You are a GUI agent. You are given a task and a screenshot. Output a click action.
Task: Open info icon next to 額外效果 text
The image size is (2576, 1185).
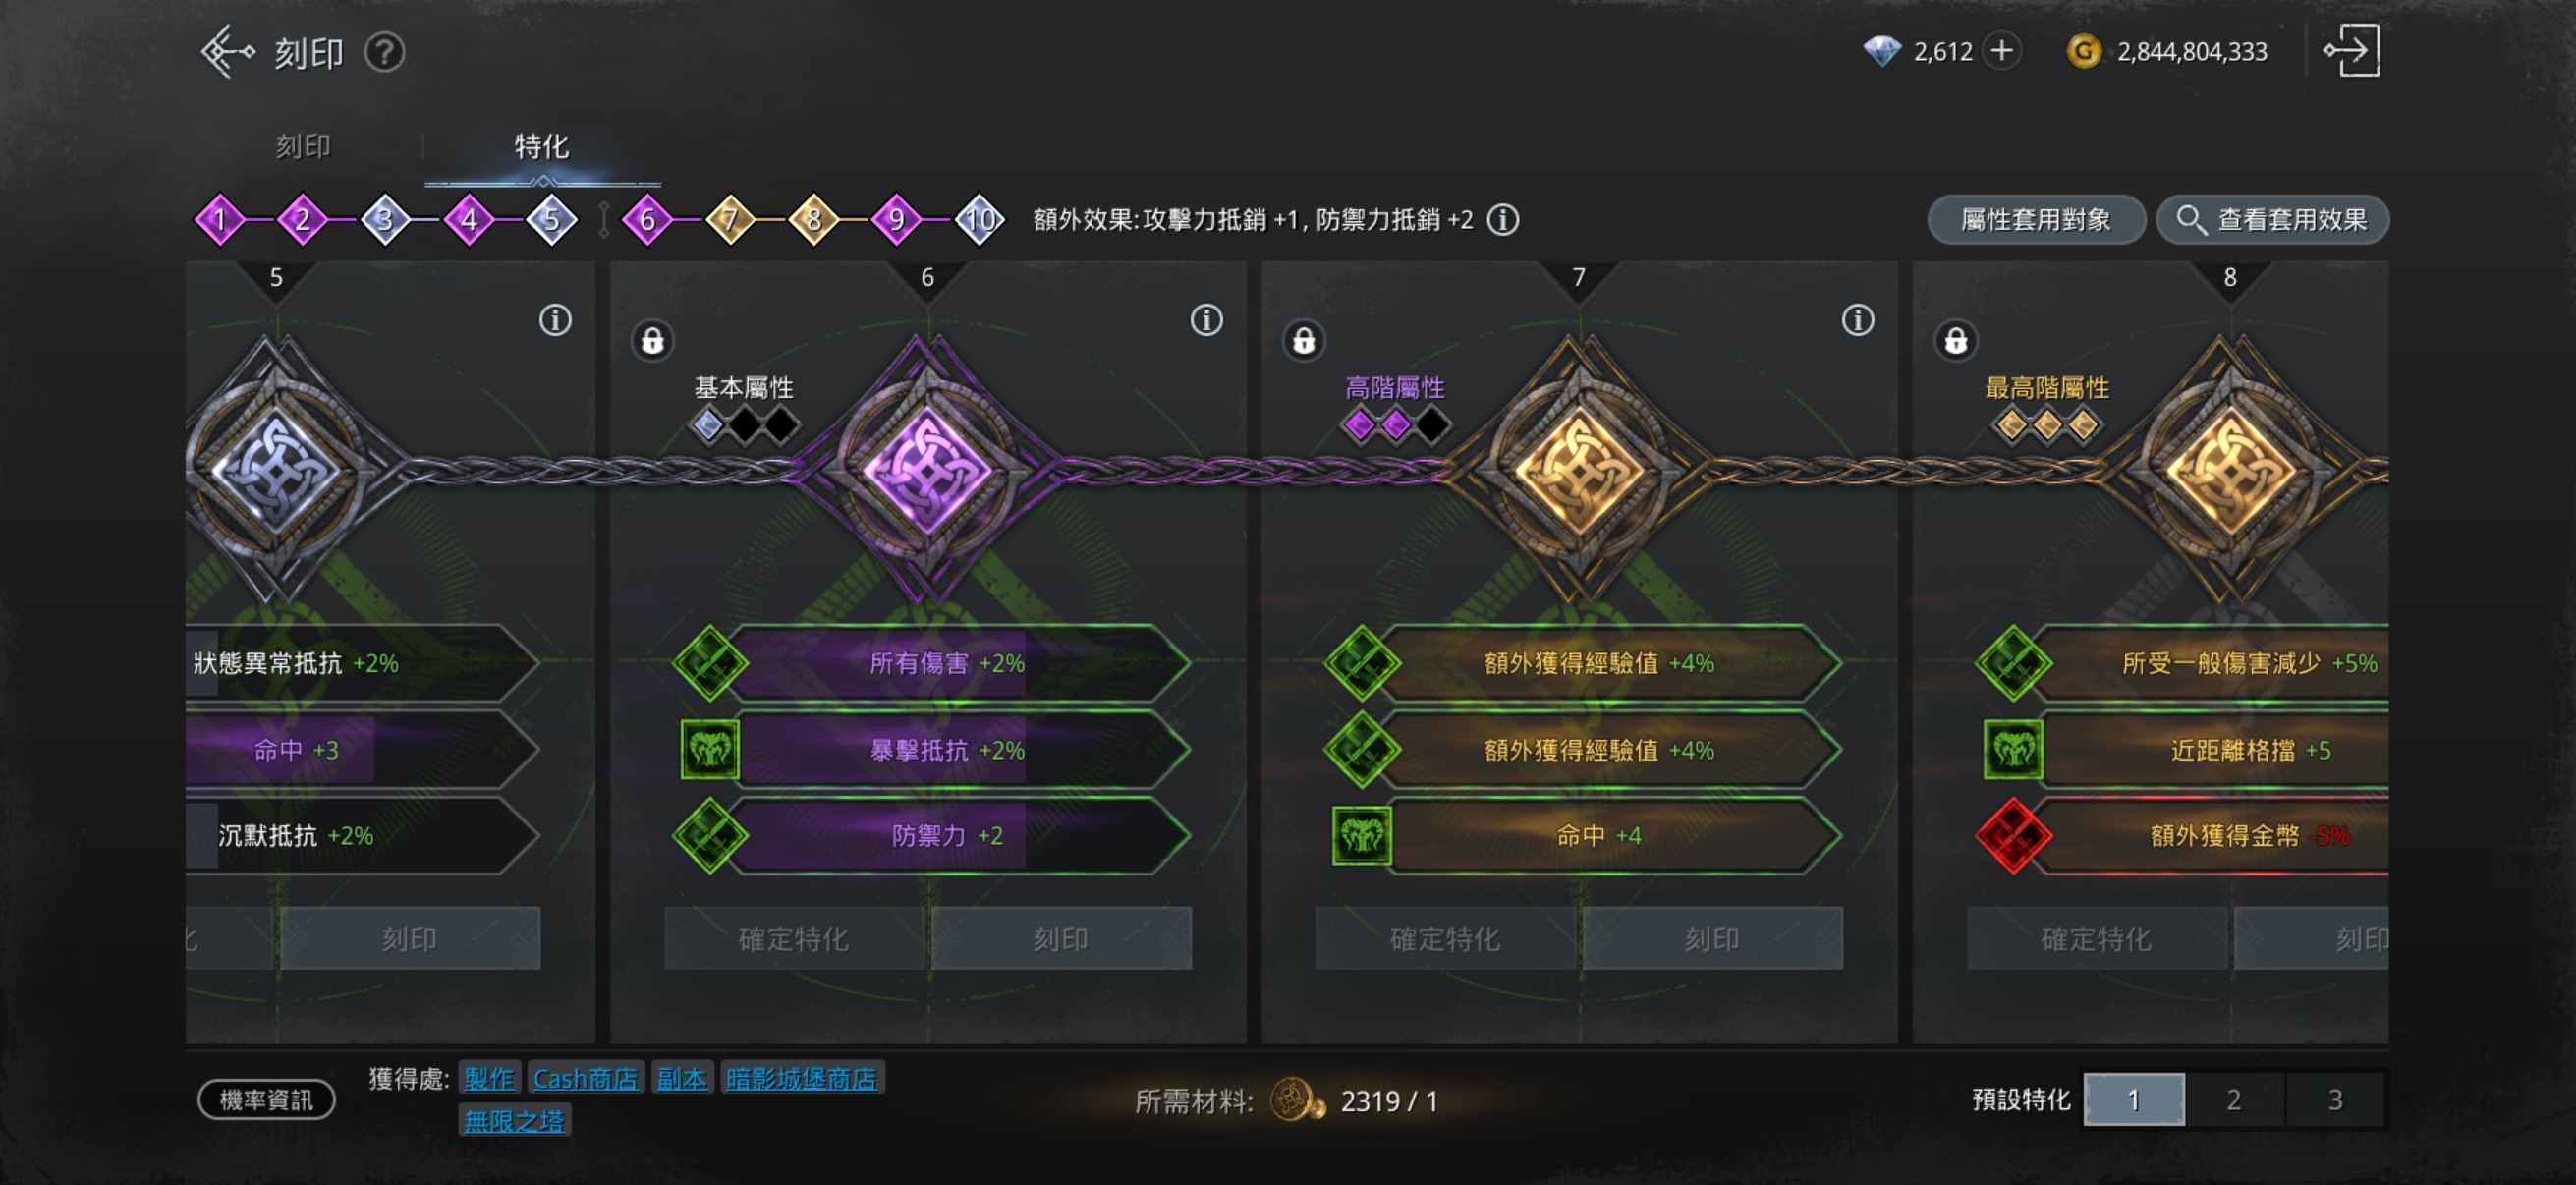coord(1502,219)
